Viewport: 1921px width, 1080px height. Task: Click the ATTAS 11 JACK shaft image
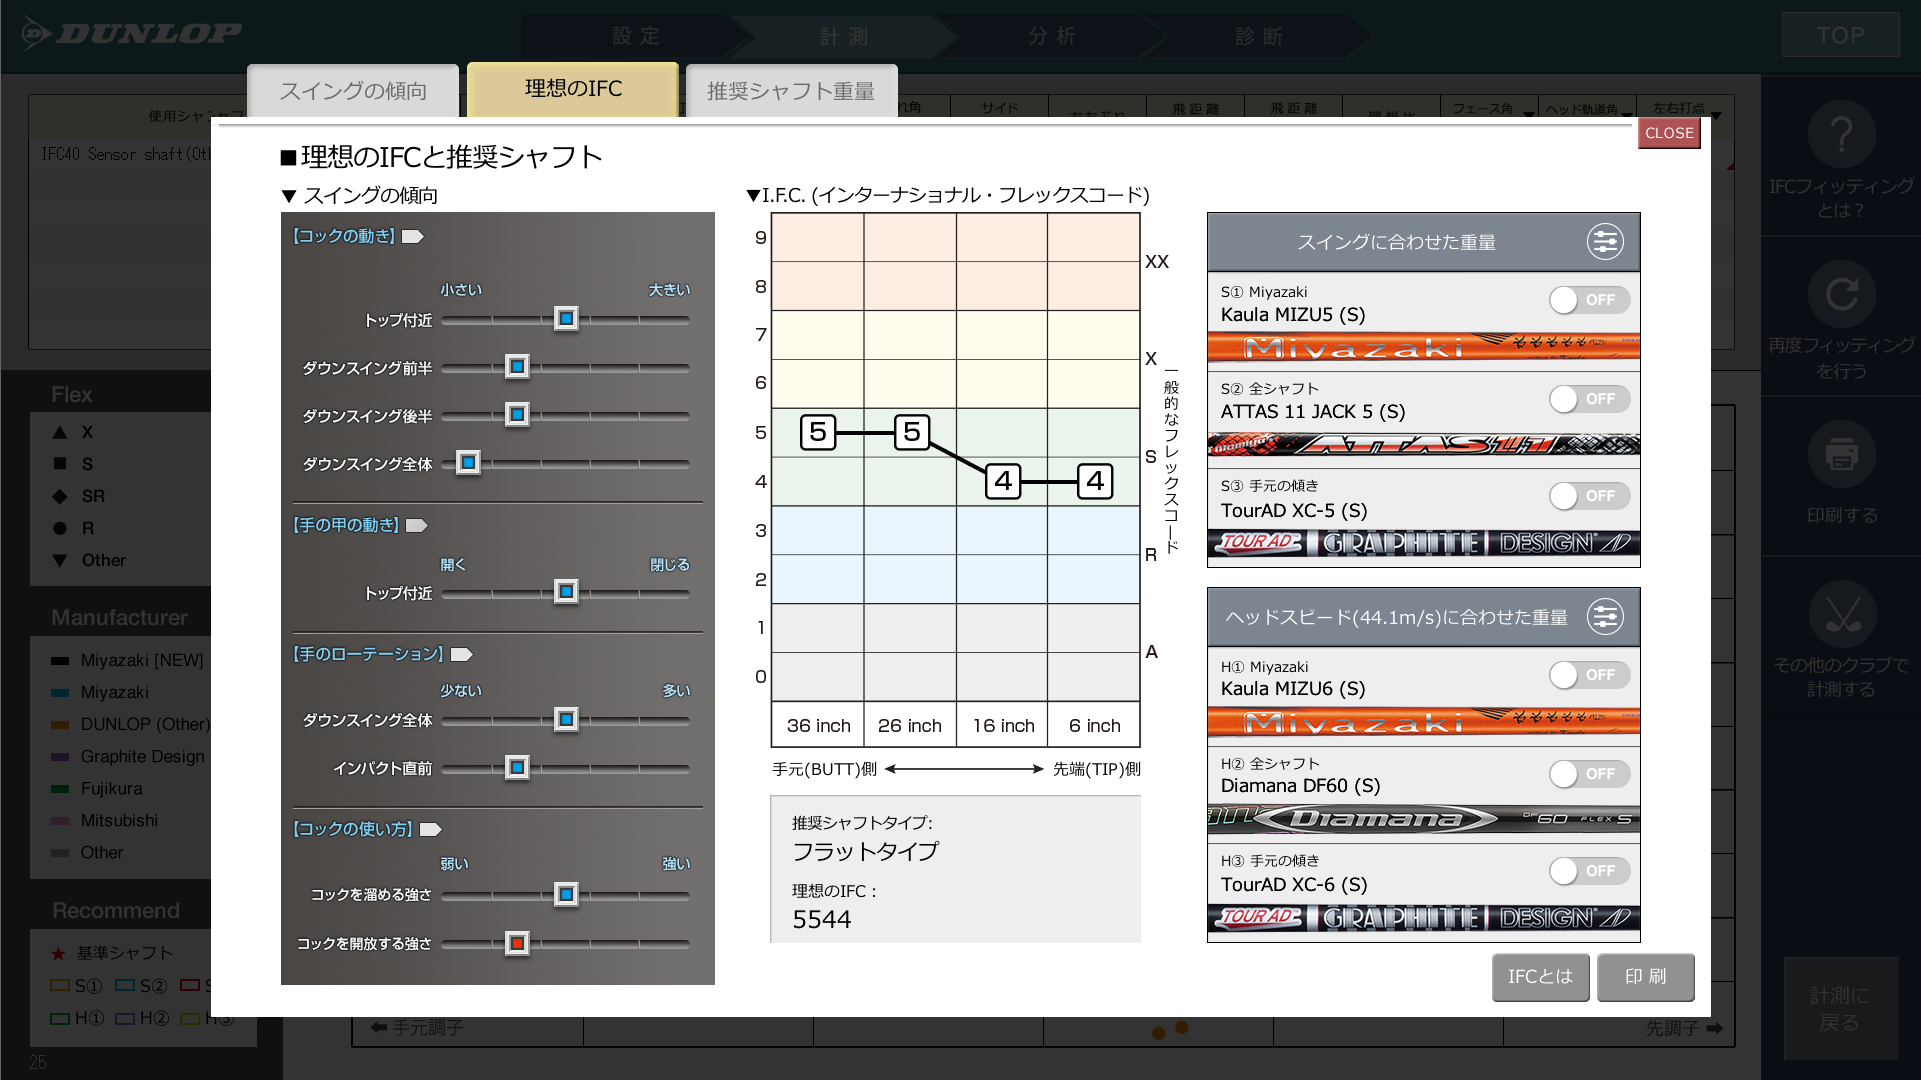1423,444
